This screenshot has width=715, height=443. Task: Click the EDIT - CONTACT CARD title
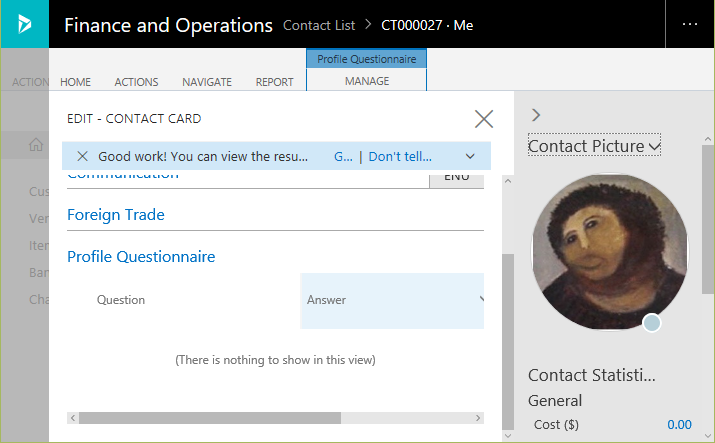tap(134, 118)
